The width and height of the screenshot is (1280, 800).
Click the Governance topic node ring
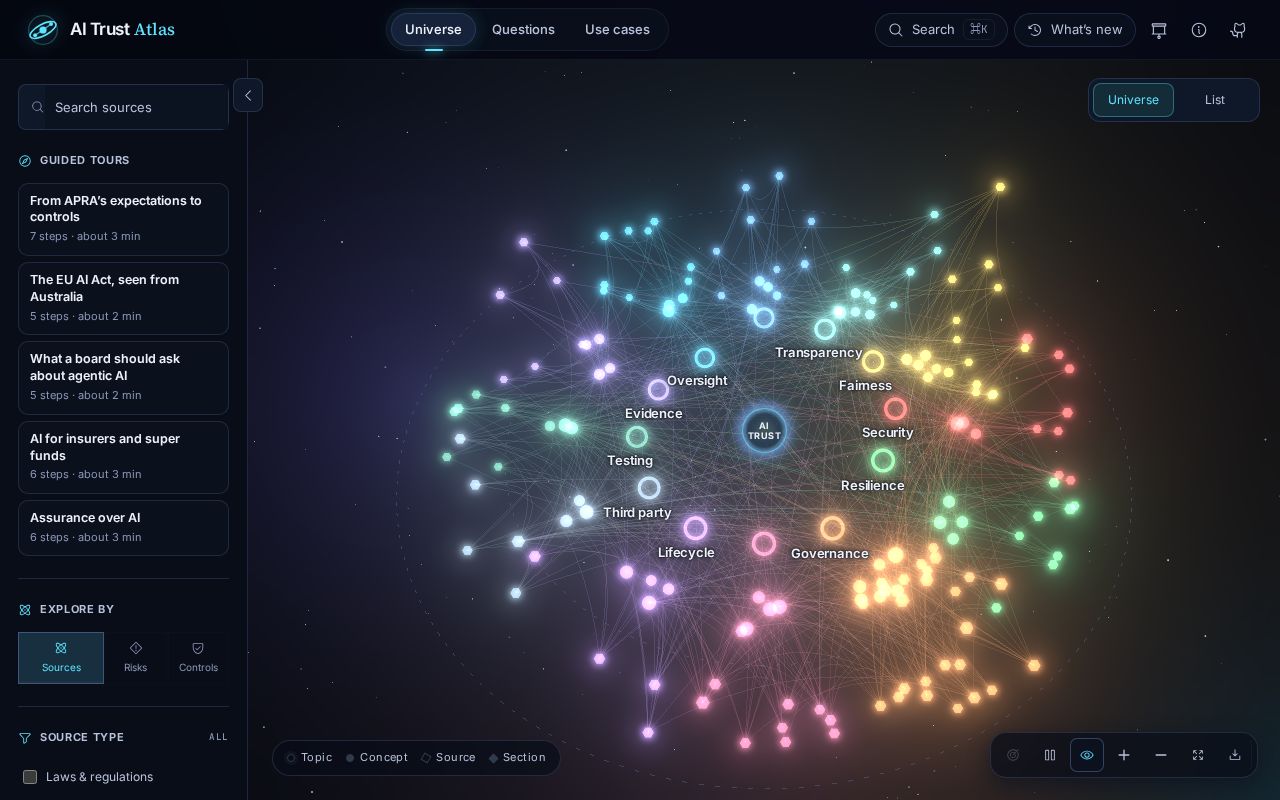pos(832,528)
